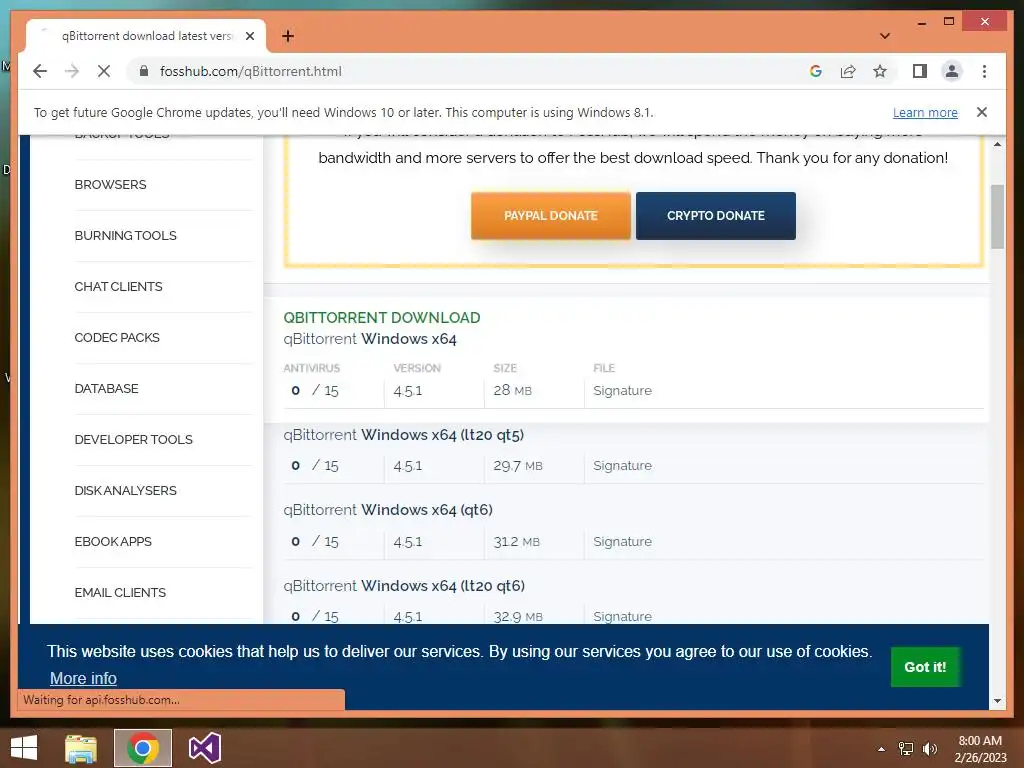Accept cookies with Got it! button
The width and height of the screenshot is (1024, 768).
(x=925, y=667)
